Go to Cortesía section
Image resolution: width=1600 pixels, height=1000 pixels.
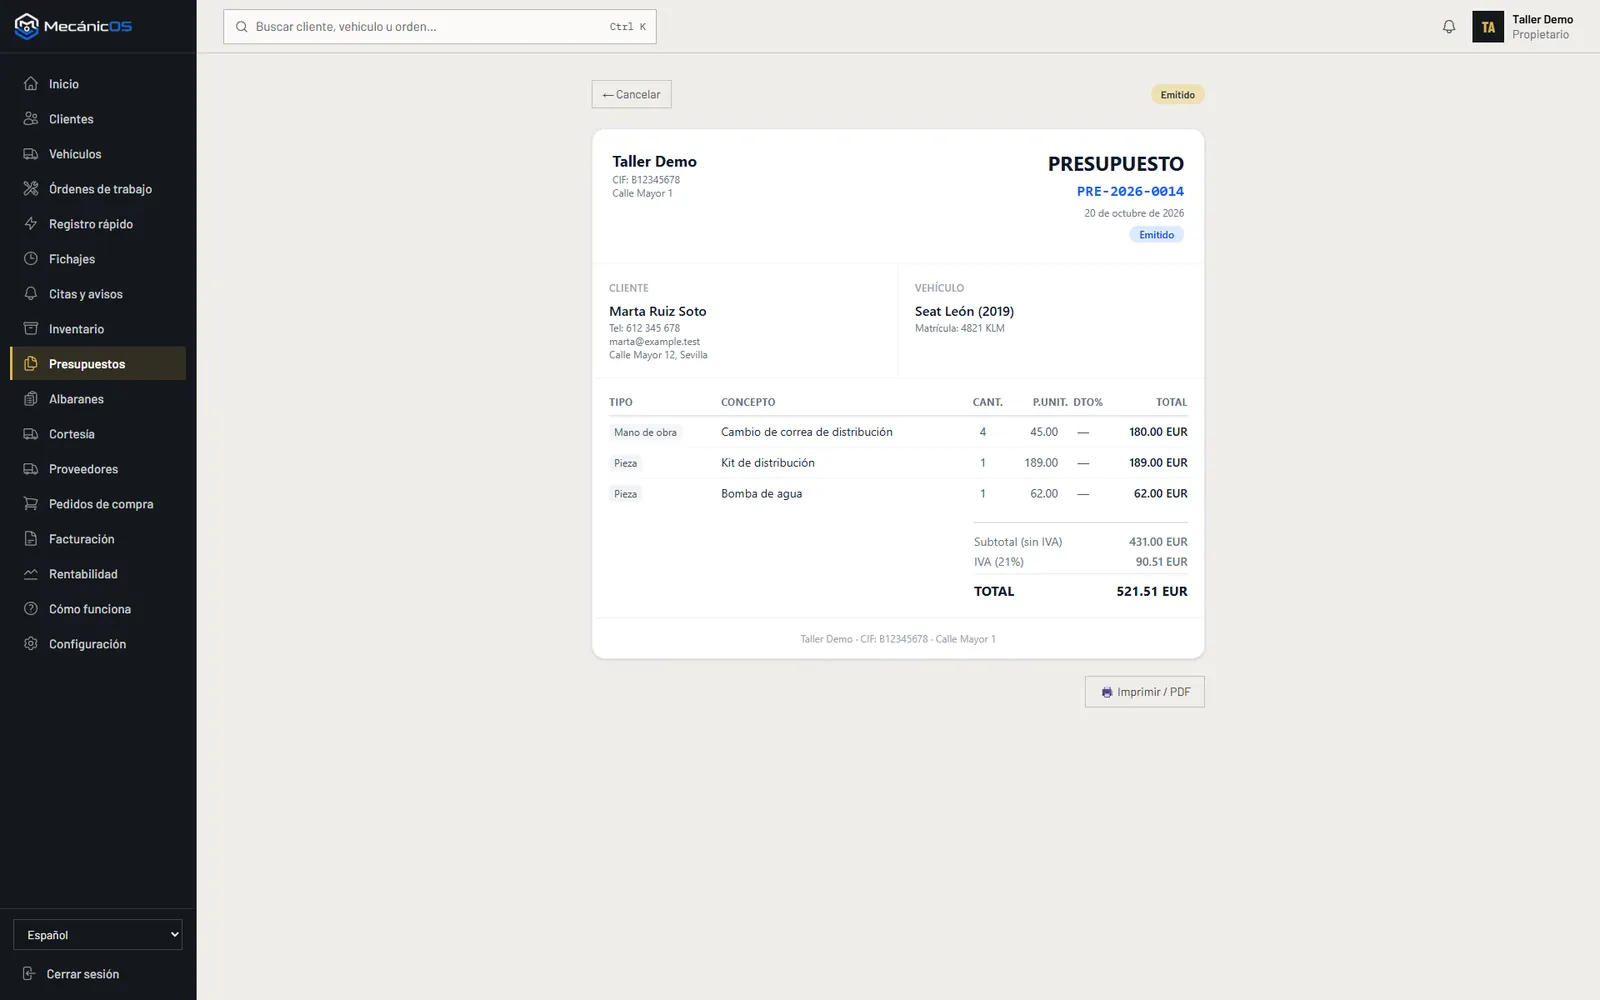tap(98, 434)
